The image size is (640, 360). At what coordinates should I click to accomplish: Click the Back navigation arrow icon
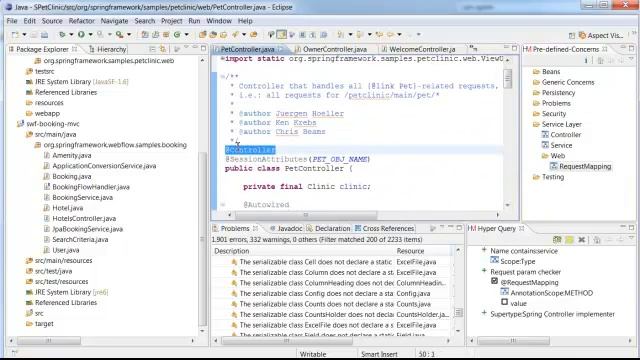click(x=379, y=35)
